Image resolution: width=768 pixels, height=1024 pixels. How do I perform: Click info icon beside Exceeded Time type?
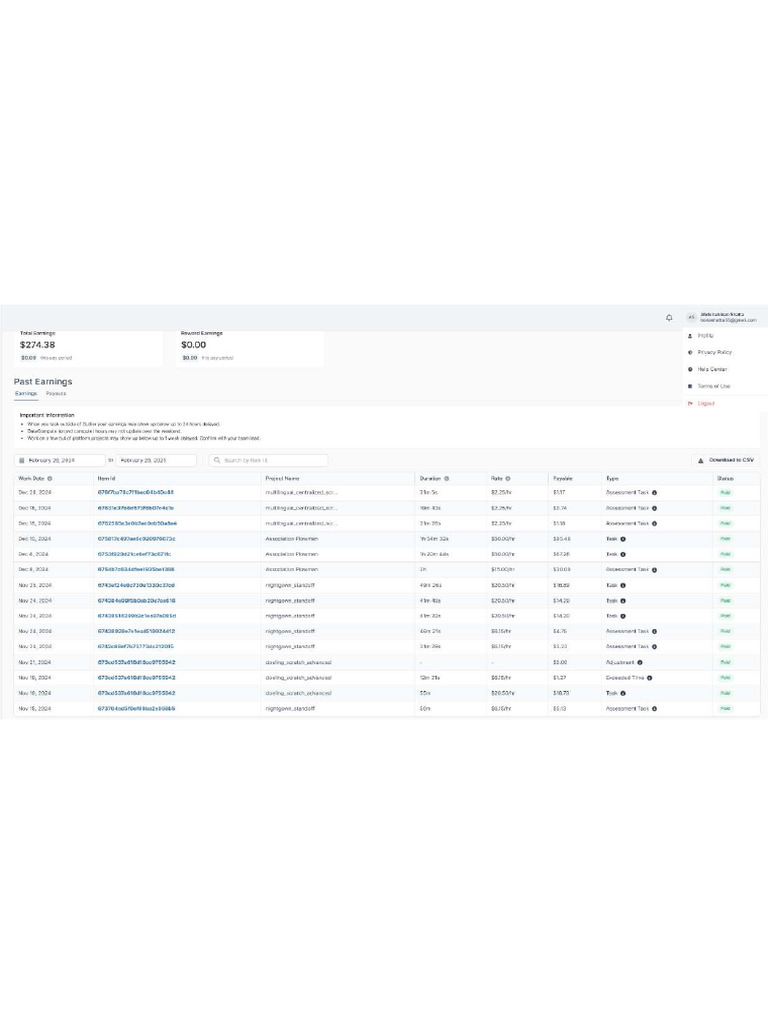[650, 677]
